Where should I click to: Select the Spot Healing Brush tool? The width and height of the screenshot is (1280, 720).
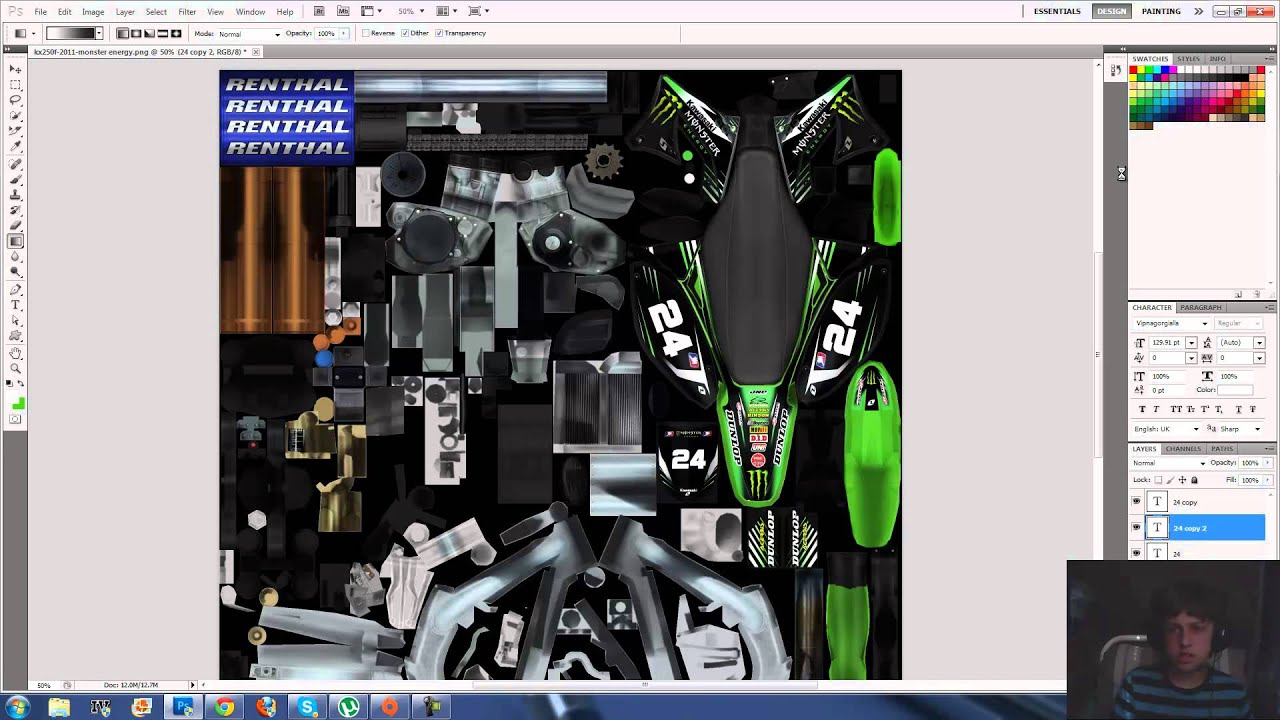tap(16, 164)
